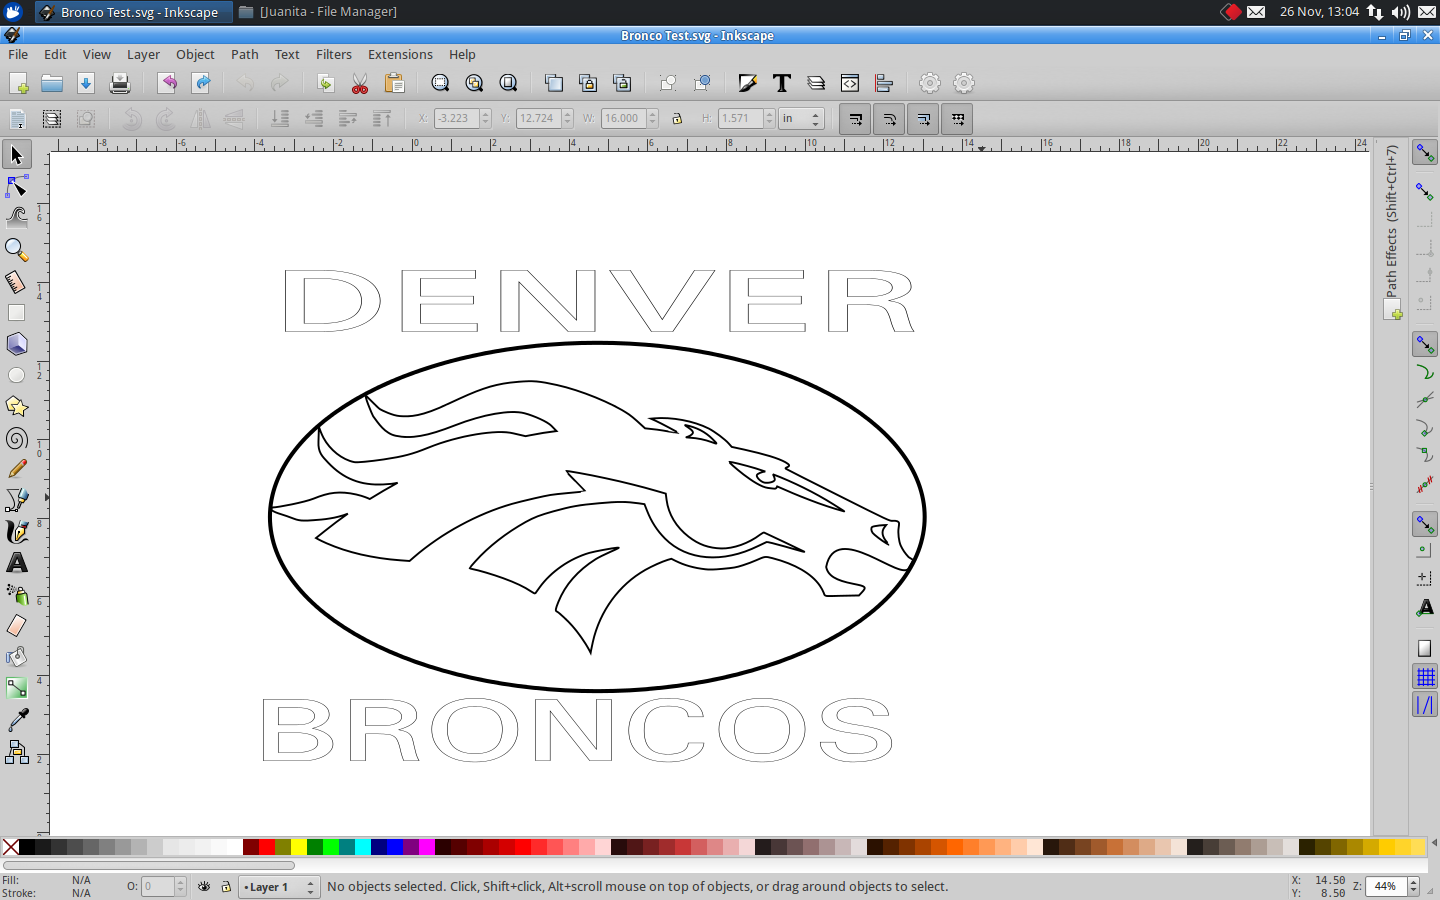
Task: Click the zoom percentage field
Action: click(1386, 887)
